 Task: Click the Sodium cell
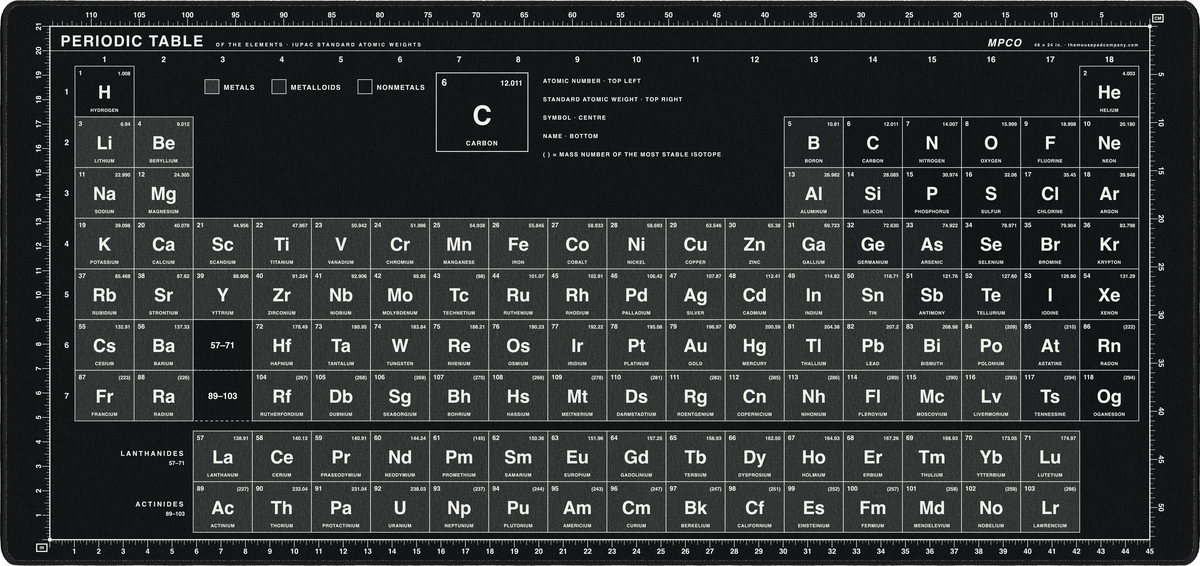[104, 193]
